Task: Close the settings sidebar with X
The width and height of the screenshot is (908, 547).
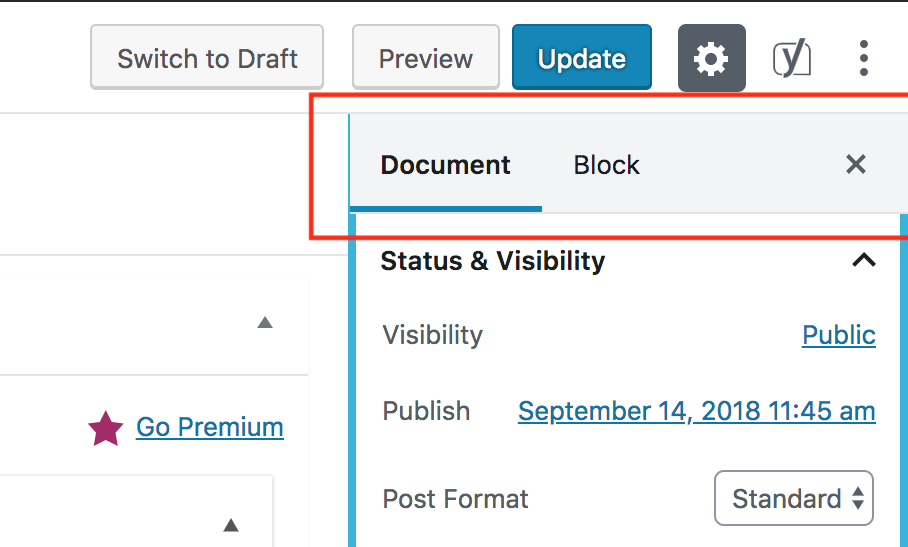Action: [855, 165]
